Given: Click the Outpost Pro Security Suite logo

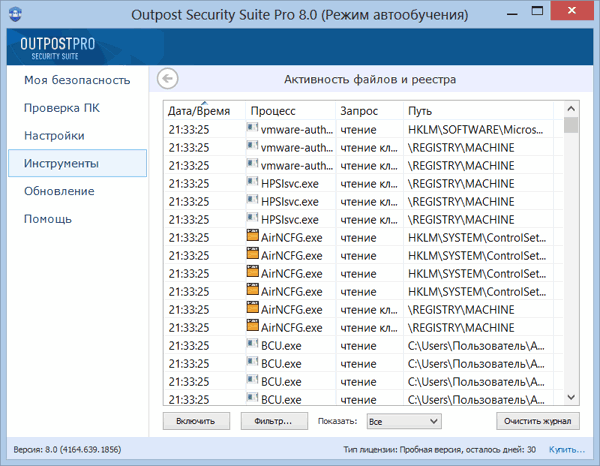Looking at the screenshot, I should click(x=64, y=49).
